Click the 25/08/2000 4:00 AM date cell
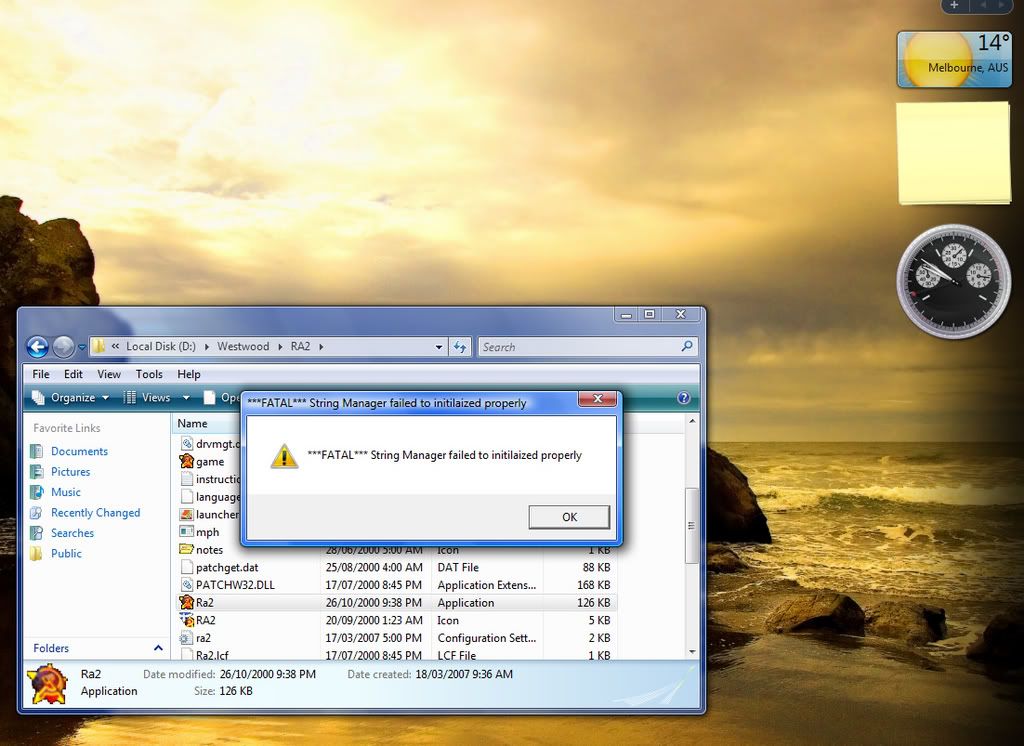 374,568
